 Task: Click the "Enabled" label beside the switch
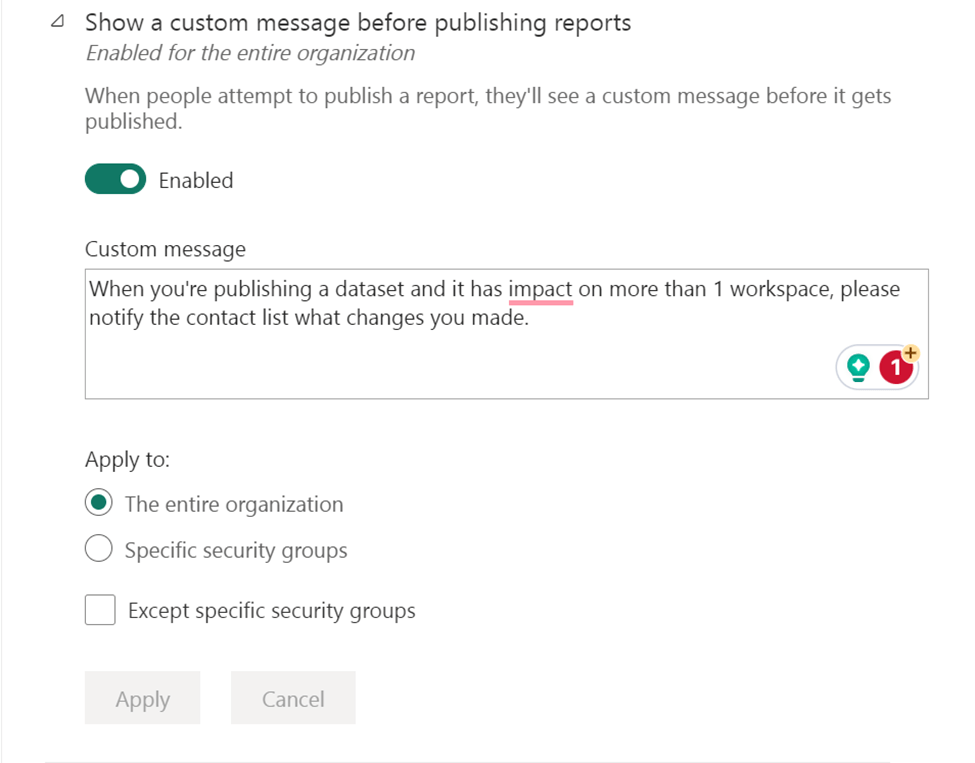click(196, 181)
